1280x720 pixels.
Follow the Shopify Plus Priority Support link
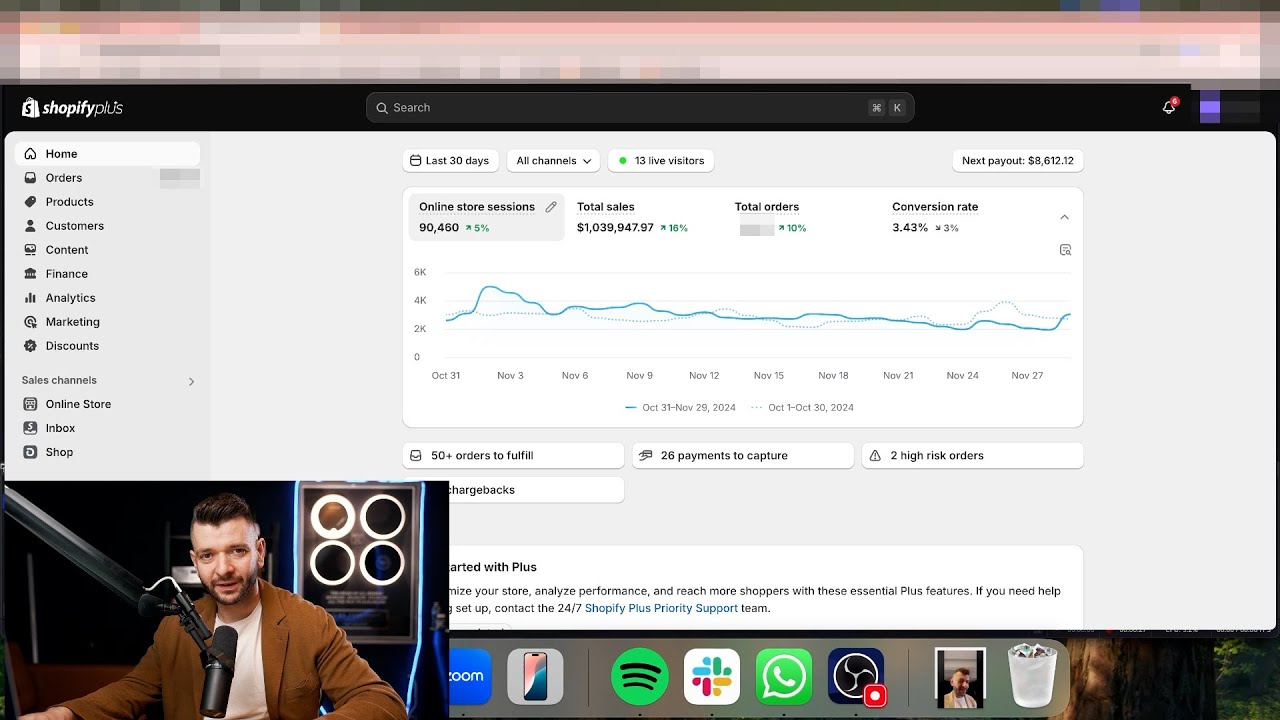click(661, 608)
